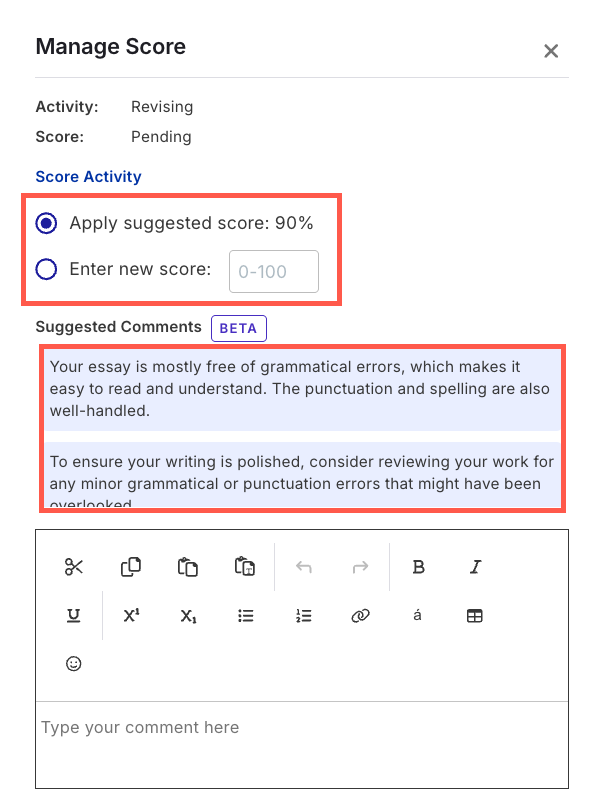
Task: Click the Paste as plain text icon
Action: click(x=245, y=567)
